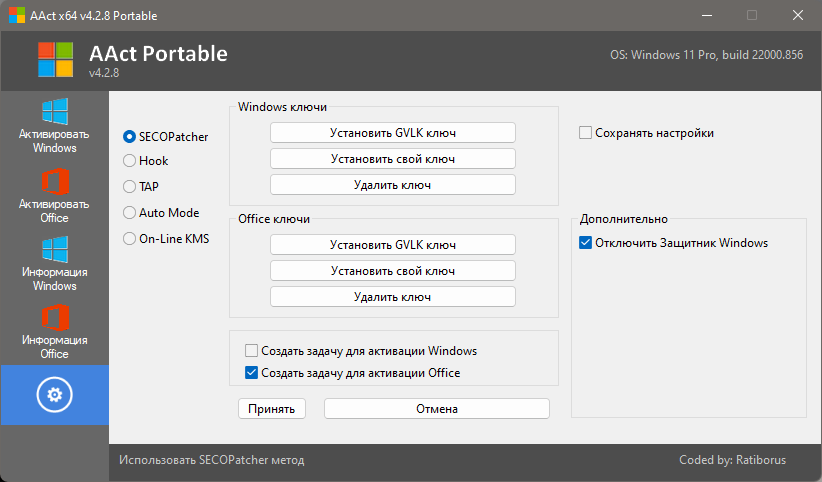Click the Принять button
The height and width of the screenshot is (482, 822).
[272, 409]
